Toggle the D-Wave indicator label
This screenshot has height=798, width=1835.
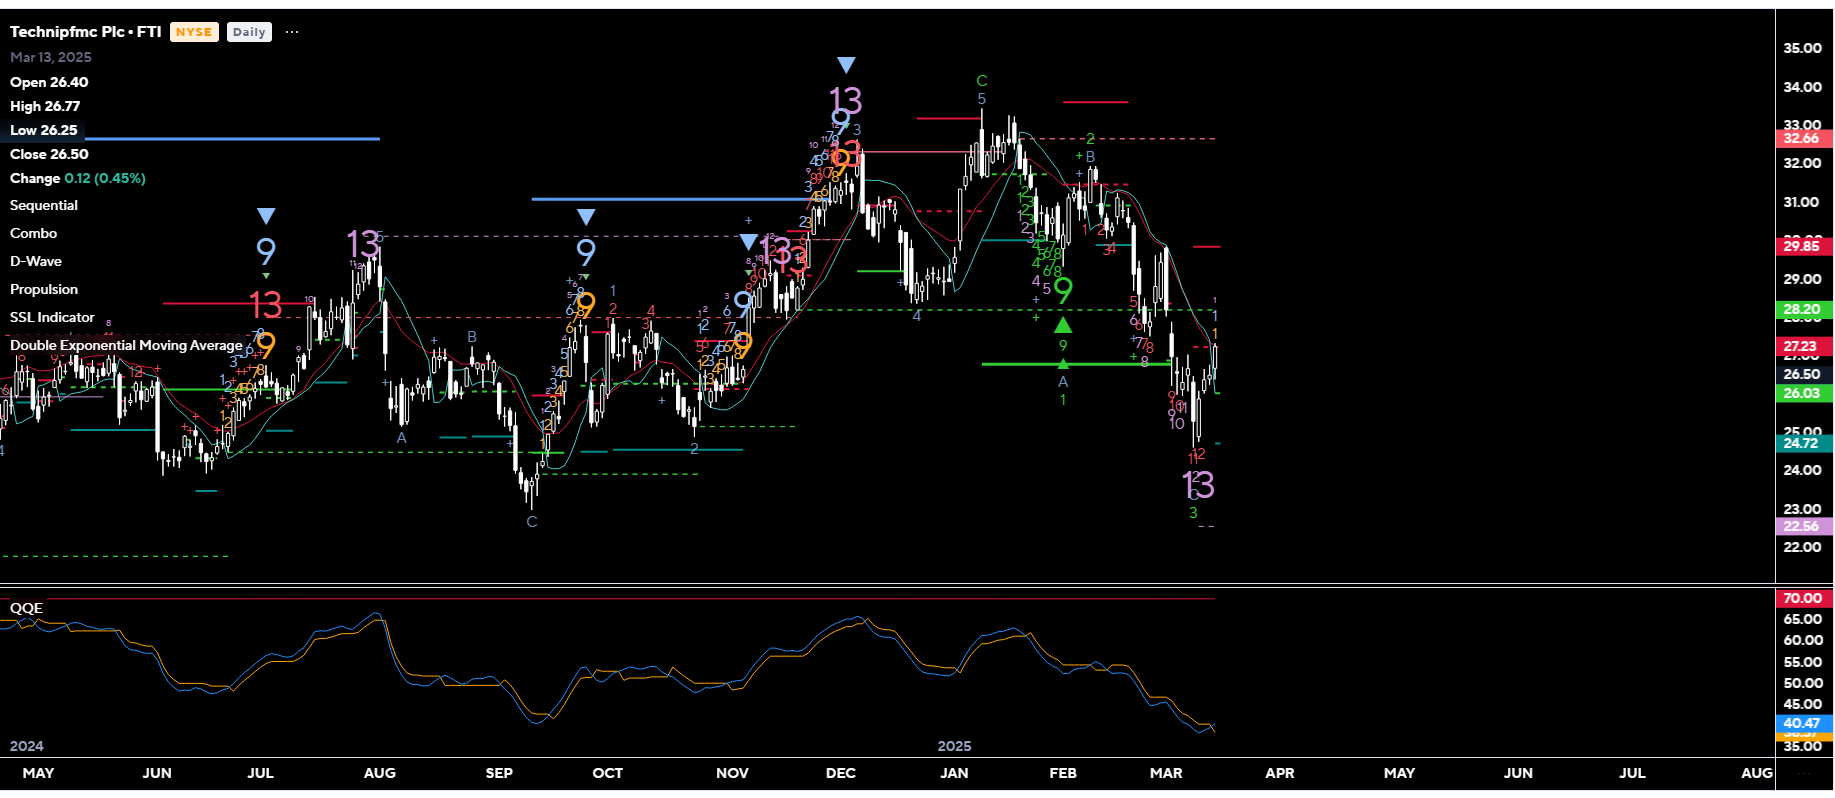click(x=36, y=261)
